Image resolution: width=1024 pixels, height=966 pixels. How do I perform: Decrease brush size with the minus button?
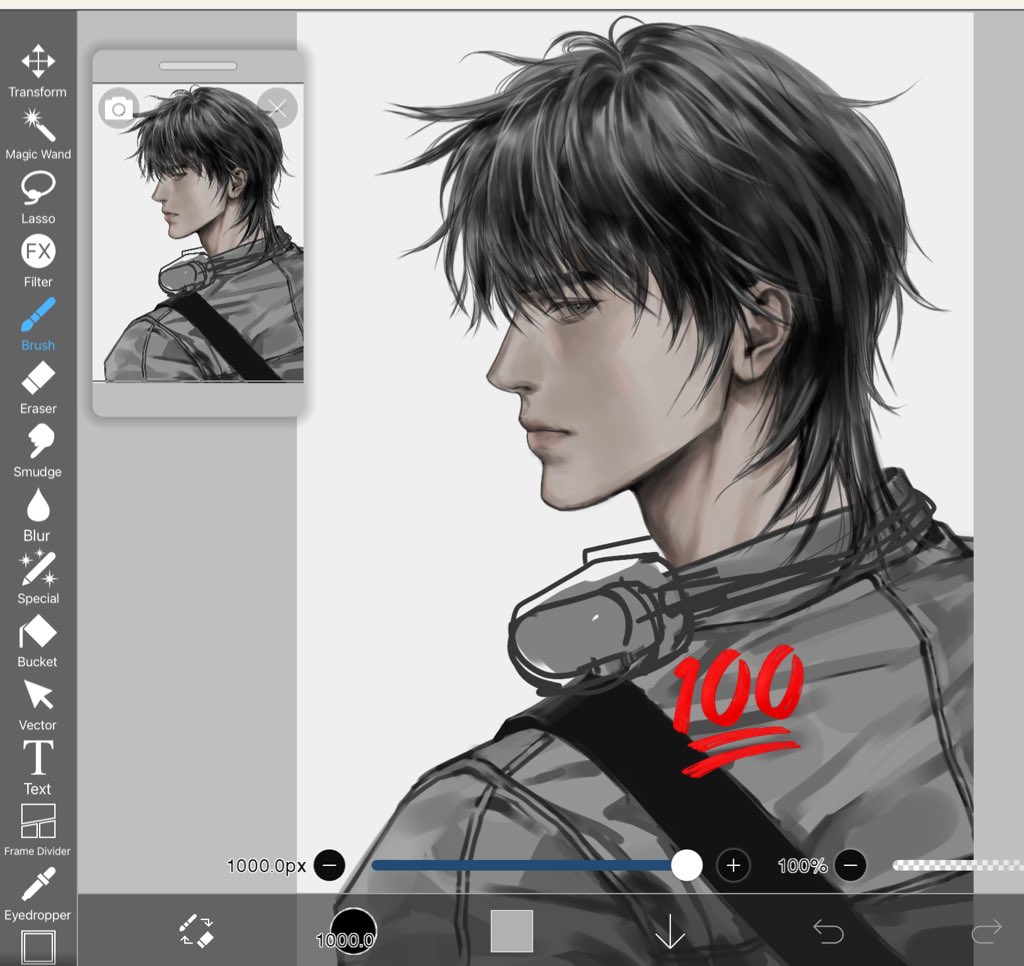330,865
